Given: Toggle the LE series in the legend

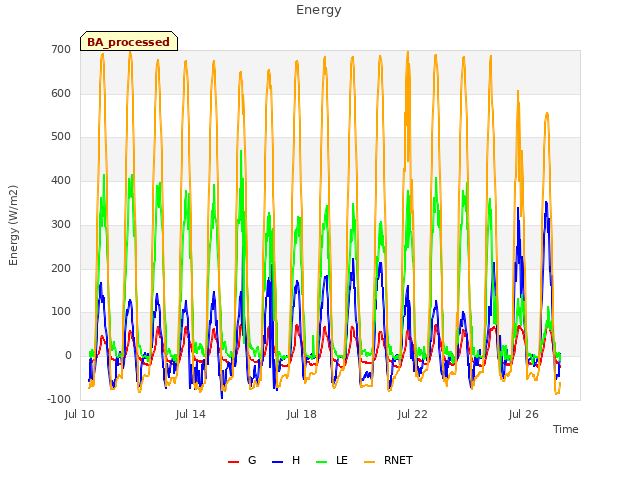Looking at the screenshot, I should pyautogui.click(x=332, y=461).
